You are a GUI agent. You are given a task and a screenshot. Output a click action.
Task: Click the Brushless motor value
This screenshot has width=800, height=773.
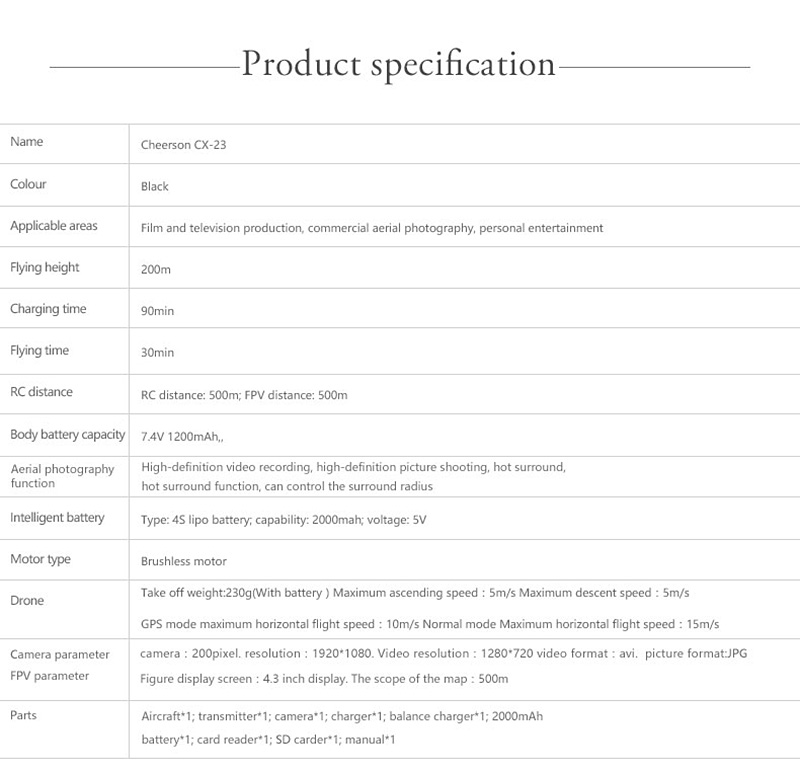tap(184, 561)
